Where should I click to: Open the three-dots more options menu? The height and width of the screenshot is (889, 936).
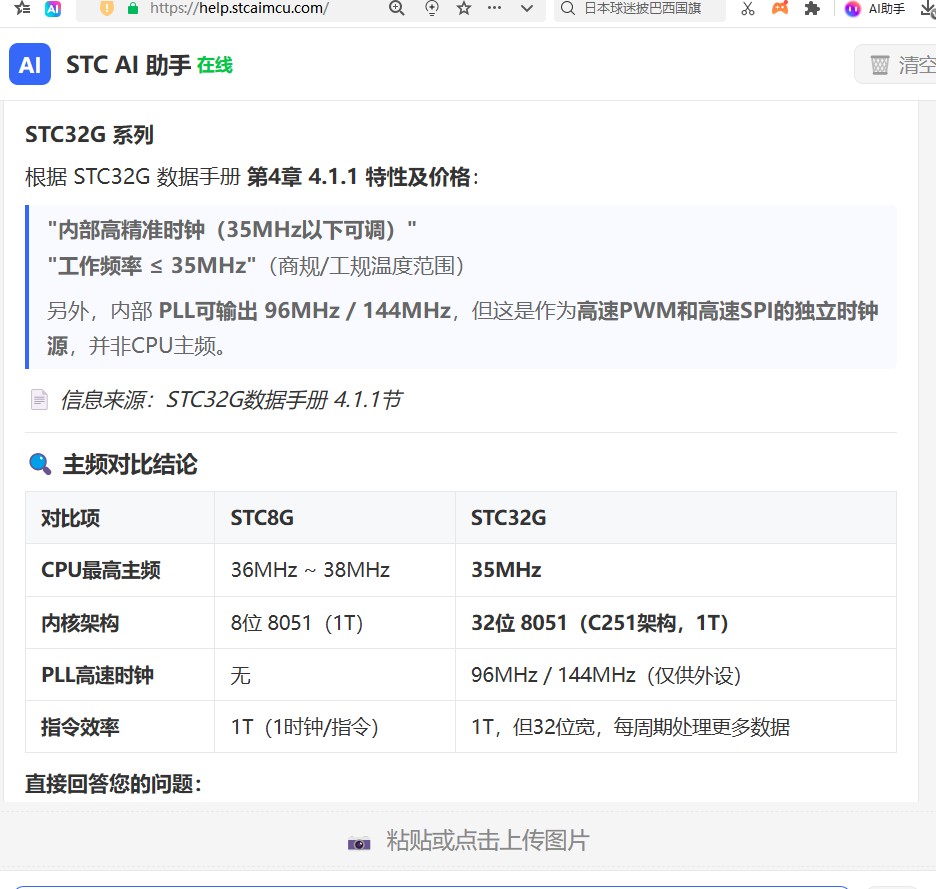pos(494,8)
